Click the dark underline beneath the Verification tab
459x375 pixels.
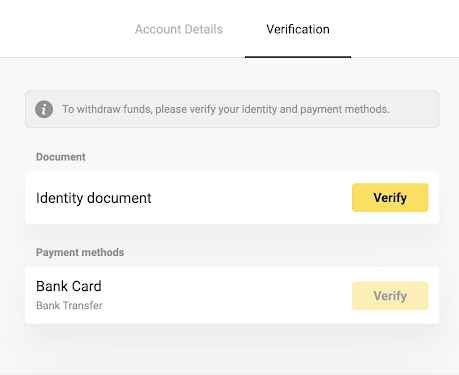click(298, 57)
